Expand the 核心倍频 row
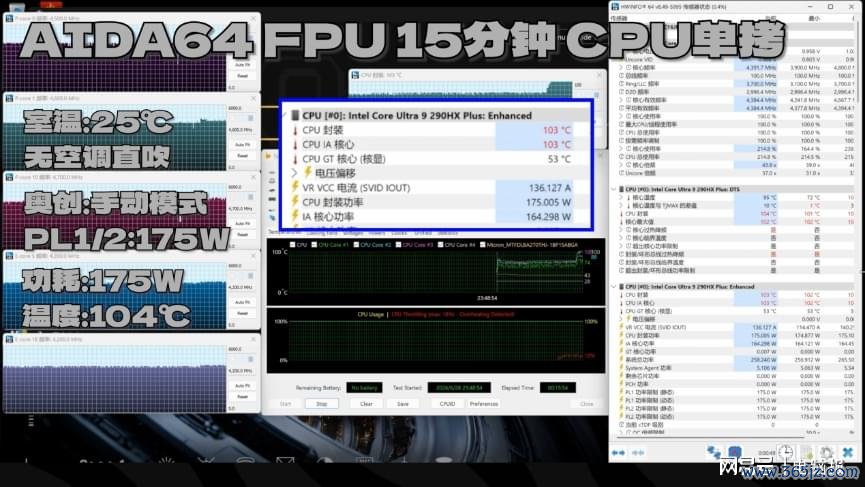This screenshot has width=865, height=487. tap(622, 165)
